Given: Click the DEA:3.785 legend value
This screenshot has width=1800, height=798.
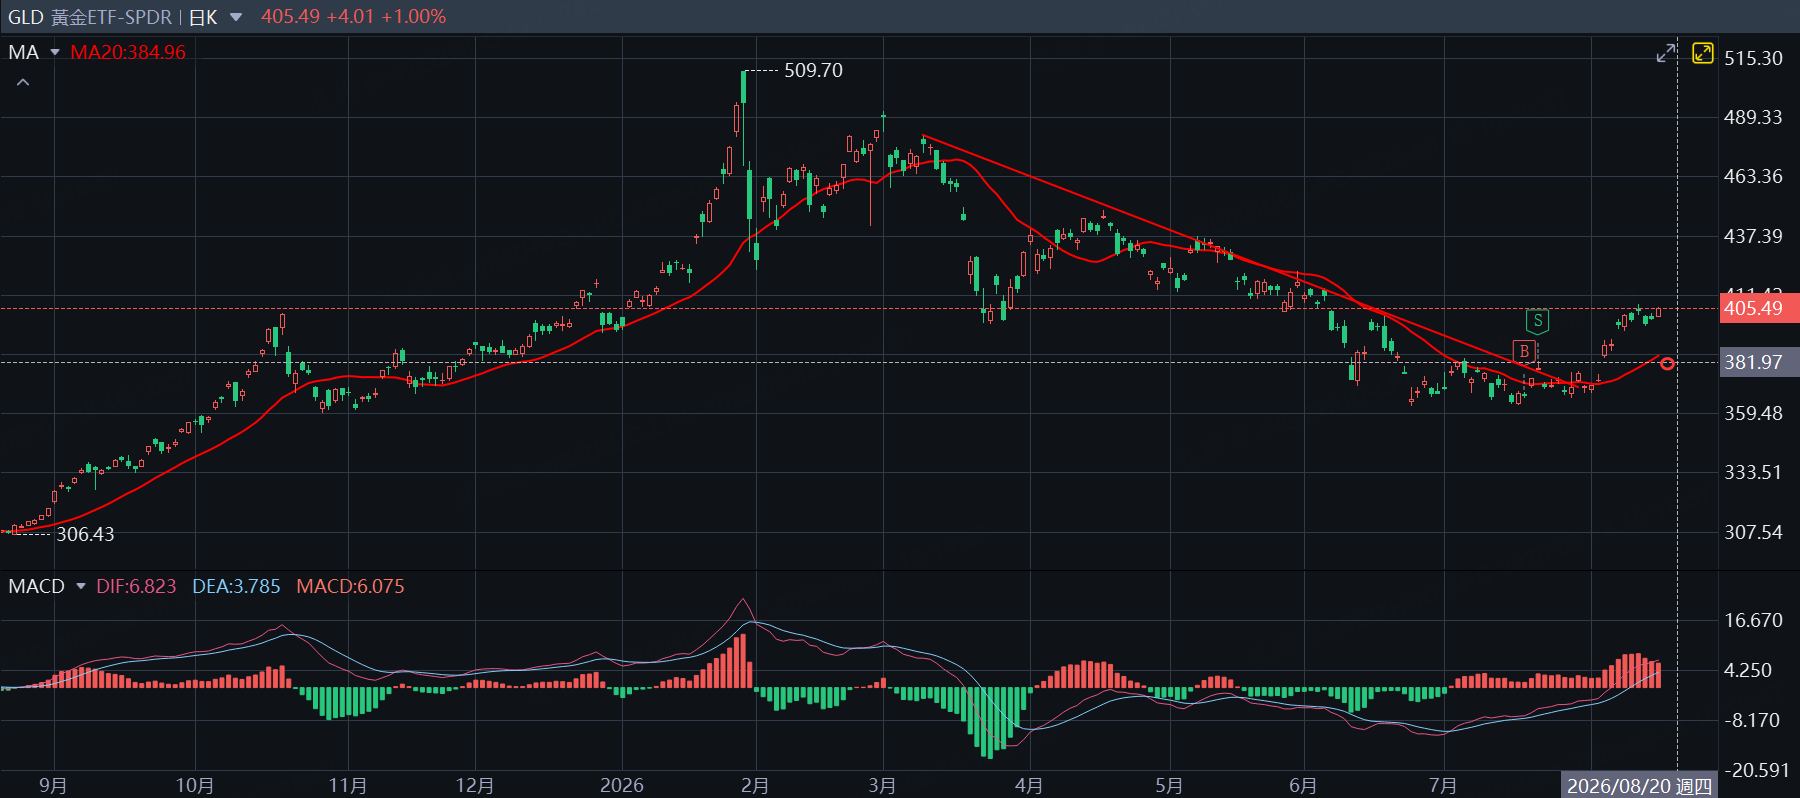Looking at the screenshot, I should coord(236,586).
